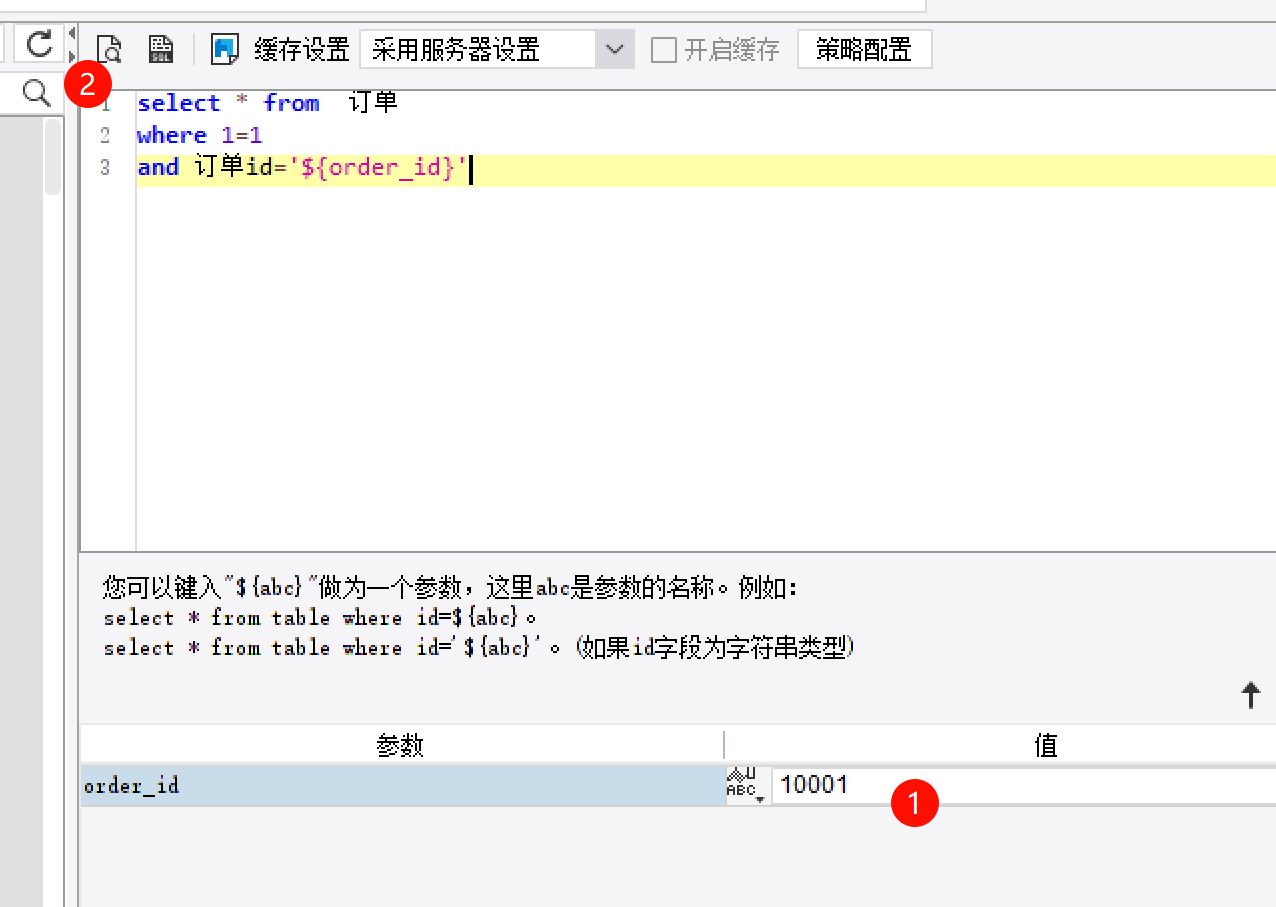The height and width of the screenshot is (907, 1276).
Task: Click the SQL line with 订单id='${order_id}'
Action: point(302,168)
